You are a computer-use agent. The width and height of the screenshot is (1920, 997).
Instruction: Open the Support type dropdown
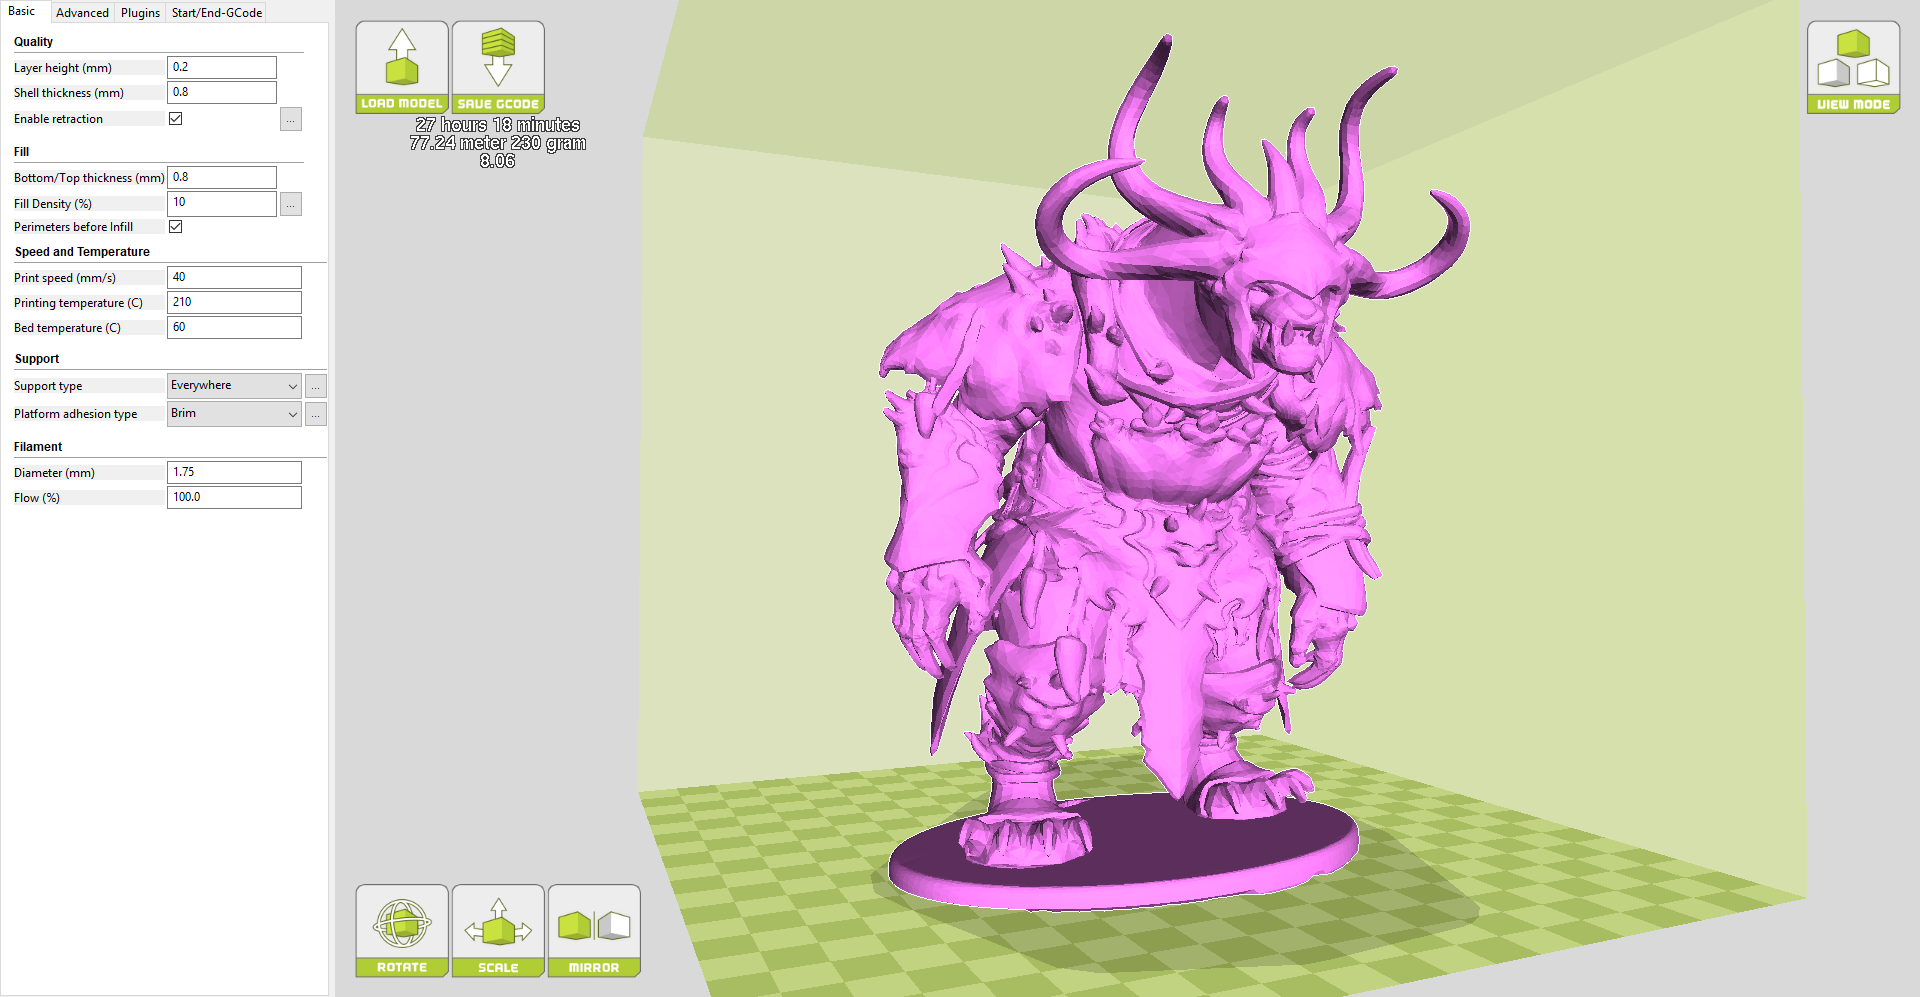(234, 386)
